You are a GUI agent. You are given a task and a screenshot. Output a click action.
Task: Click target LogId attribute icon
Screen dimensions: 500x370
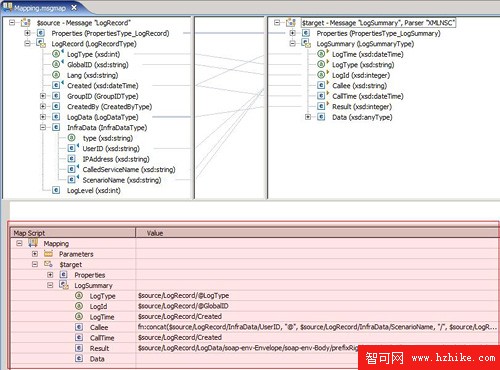tap(321, 75)
